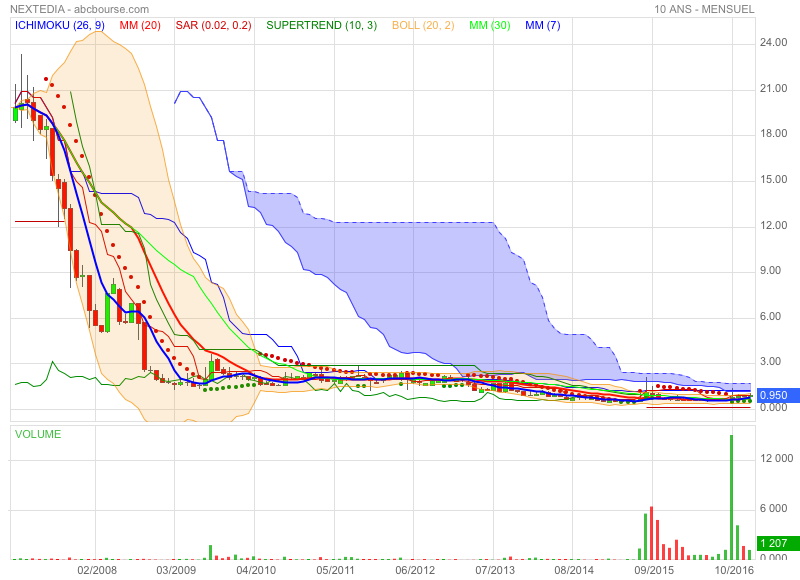Click the 18.00 price axis label
800x580 pixels.
point(773,134)
